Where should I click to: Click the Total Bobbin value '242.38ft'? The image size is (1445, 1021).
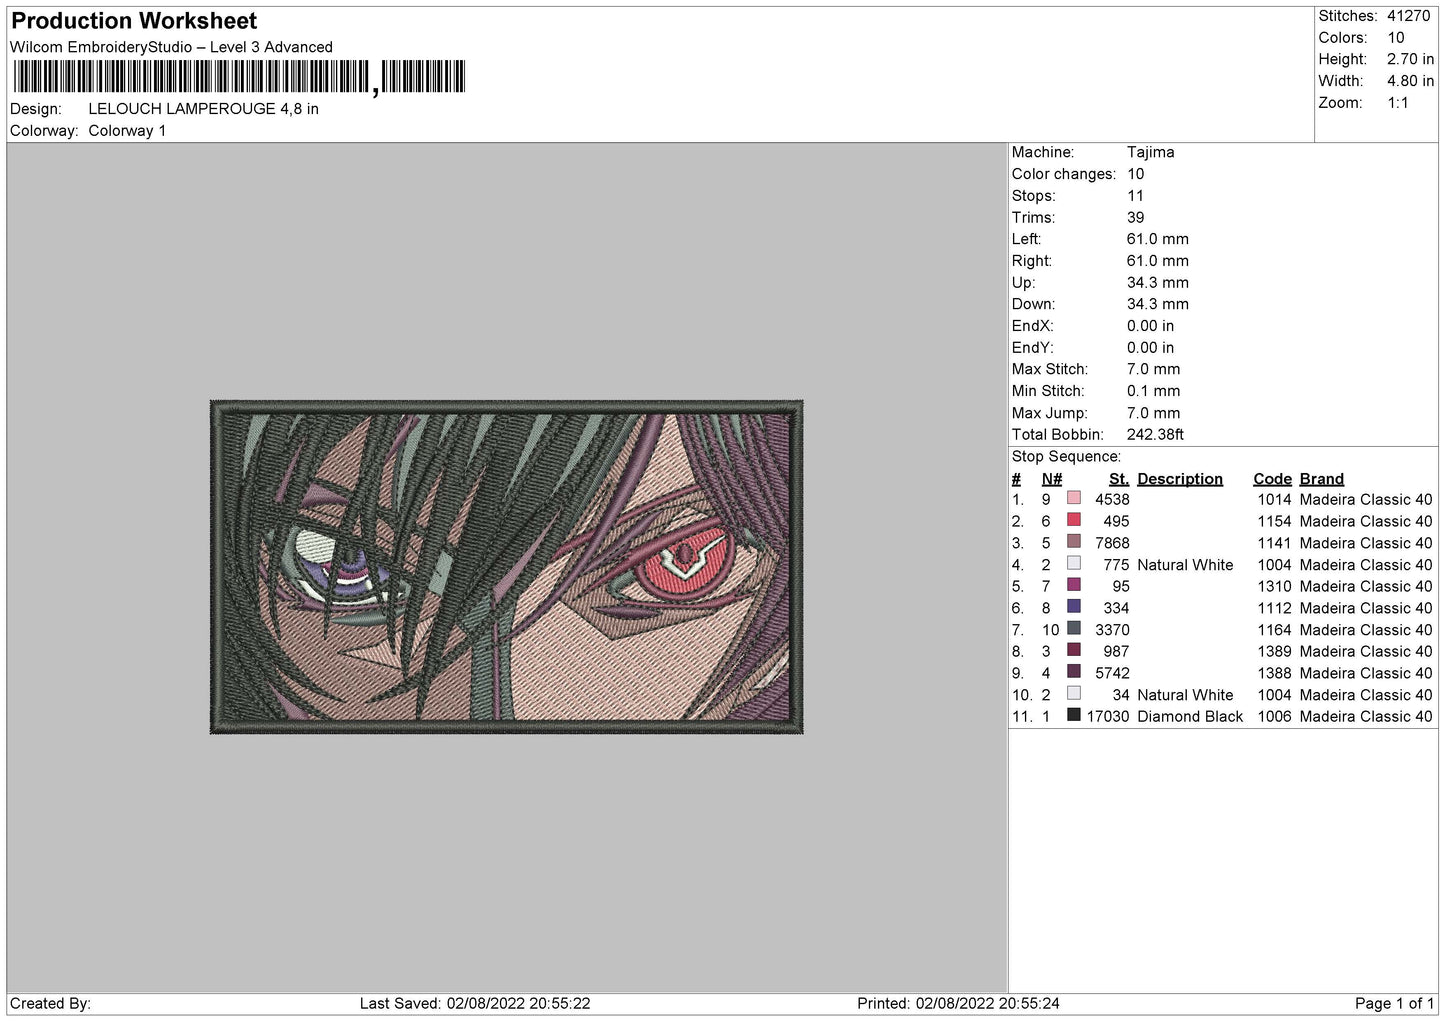tap(1155, 434)
